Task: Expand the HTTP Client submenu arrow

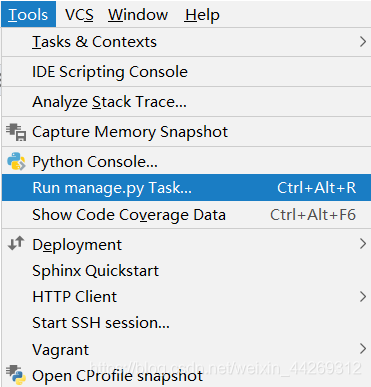Action: pyautogui.click(x=363, y=296)
